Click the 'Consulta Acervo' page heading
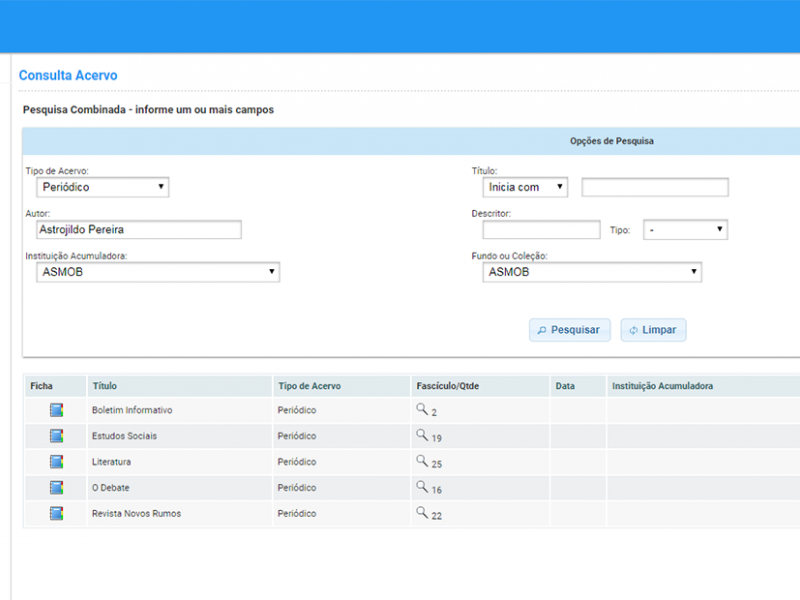The width and height of the screenshot is (800, 600). pyautogui.click(x=68, y=76)
